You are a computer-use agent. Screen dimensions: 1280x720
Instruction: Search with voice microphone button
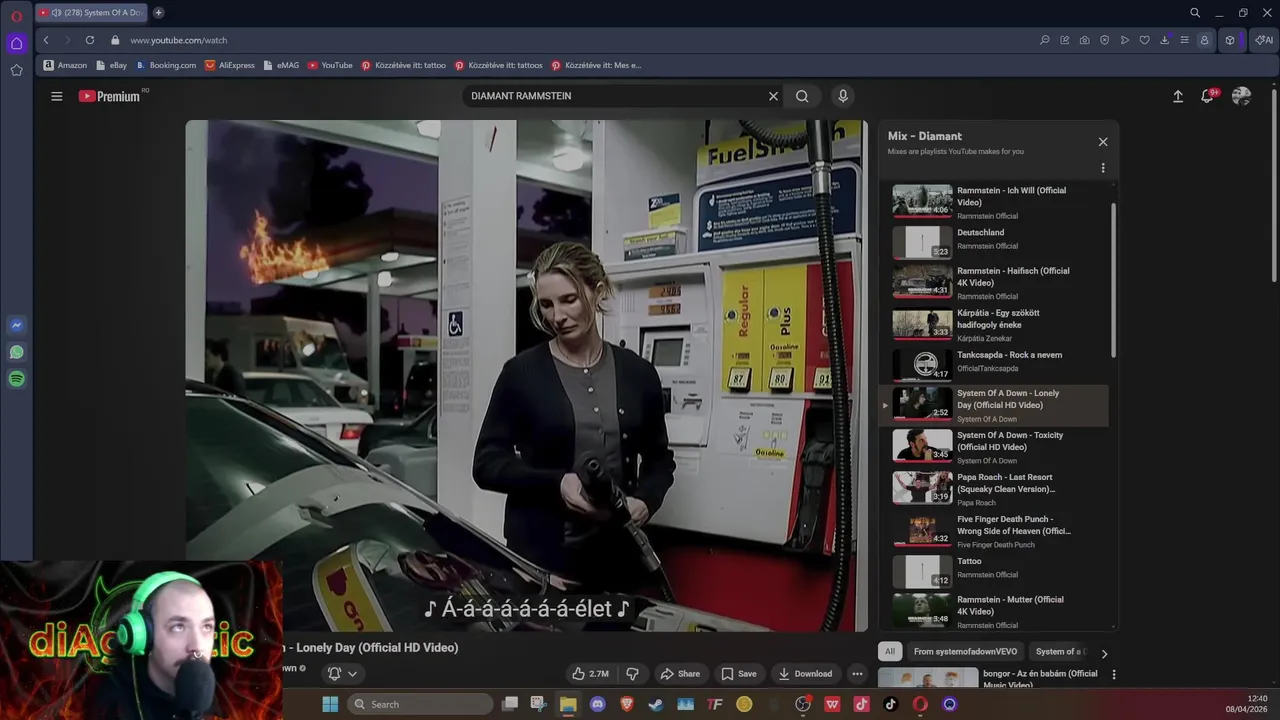[x=843, y=96]
